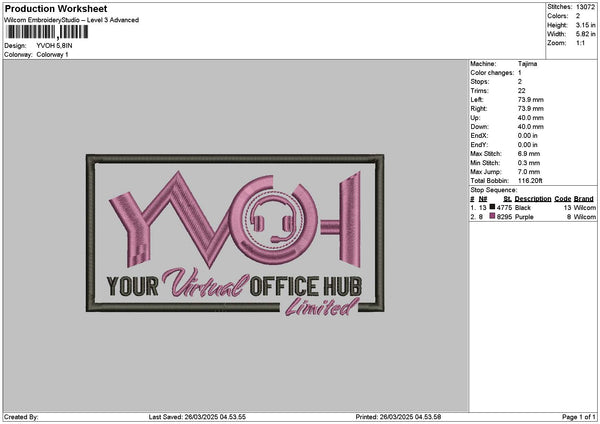The height and width of the screenshot is (424, 600).
Task: Click the black color swatch in stop sequence
Action: click(x=492, y=207)
